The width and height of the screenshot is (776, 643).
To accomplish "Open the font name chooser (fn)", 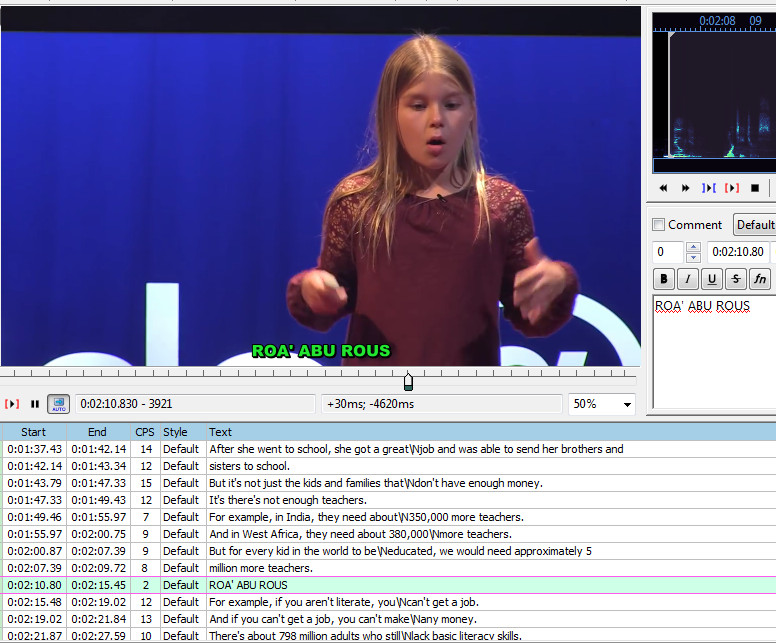I will 760,279.
